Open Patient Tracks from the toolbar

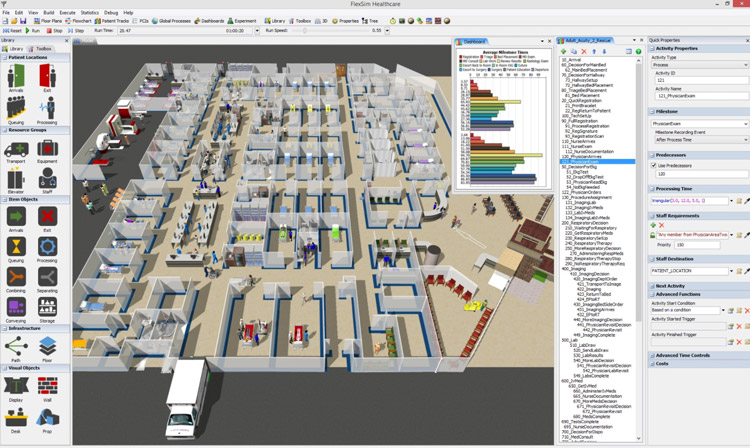tap(112, 21)
